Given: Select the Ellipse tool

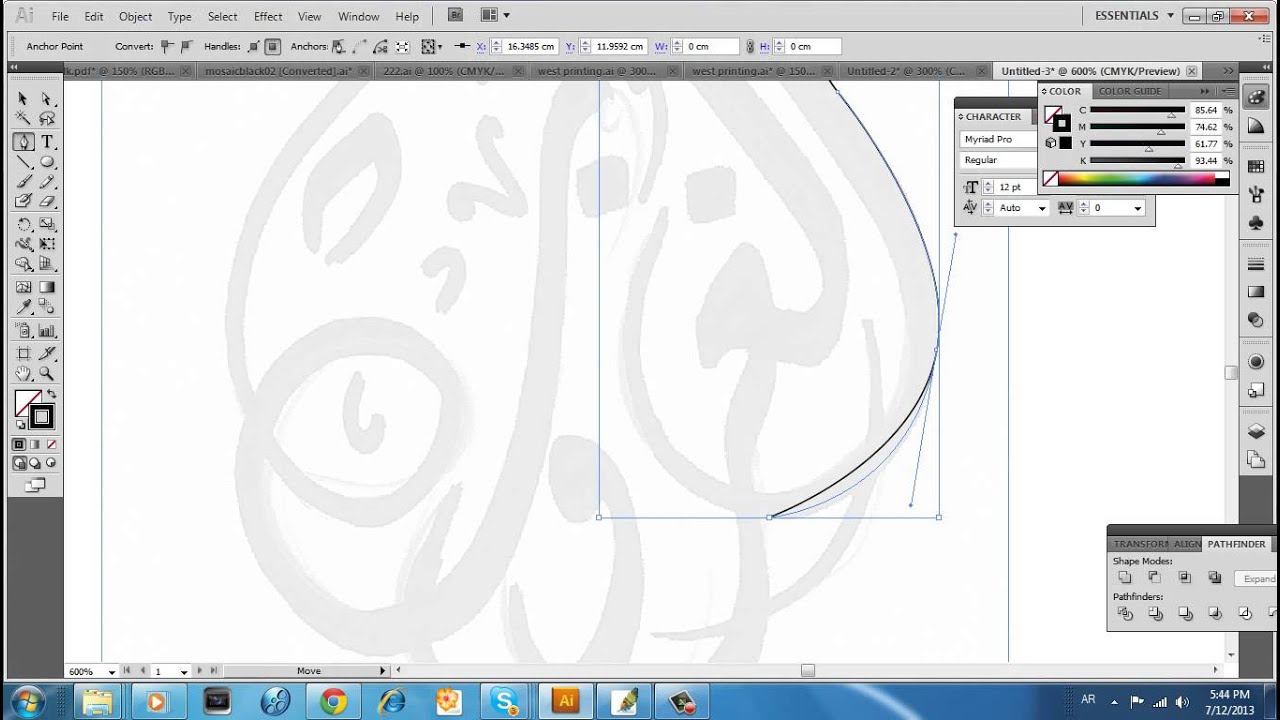Looking at the screenshot, I should tap(46, 163).
